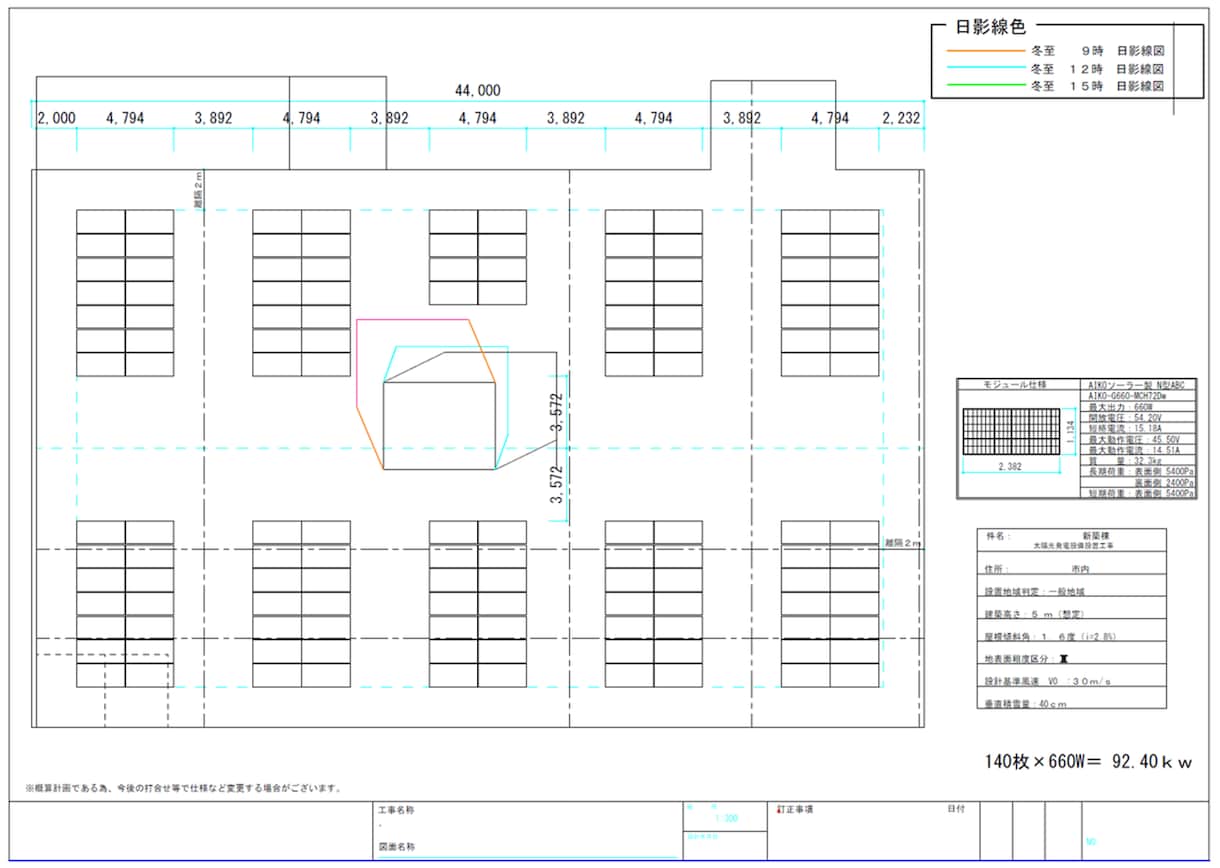Select the "冬至 15時 日影線図" legend entry
Viewport: 1220px width, 868px height.
(1099, 86)
